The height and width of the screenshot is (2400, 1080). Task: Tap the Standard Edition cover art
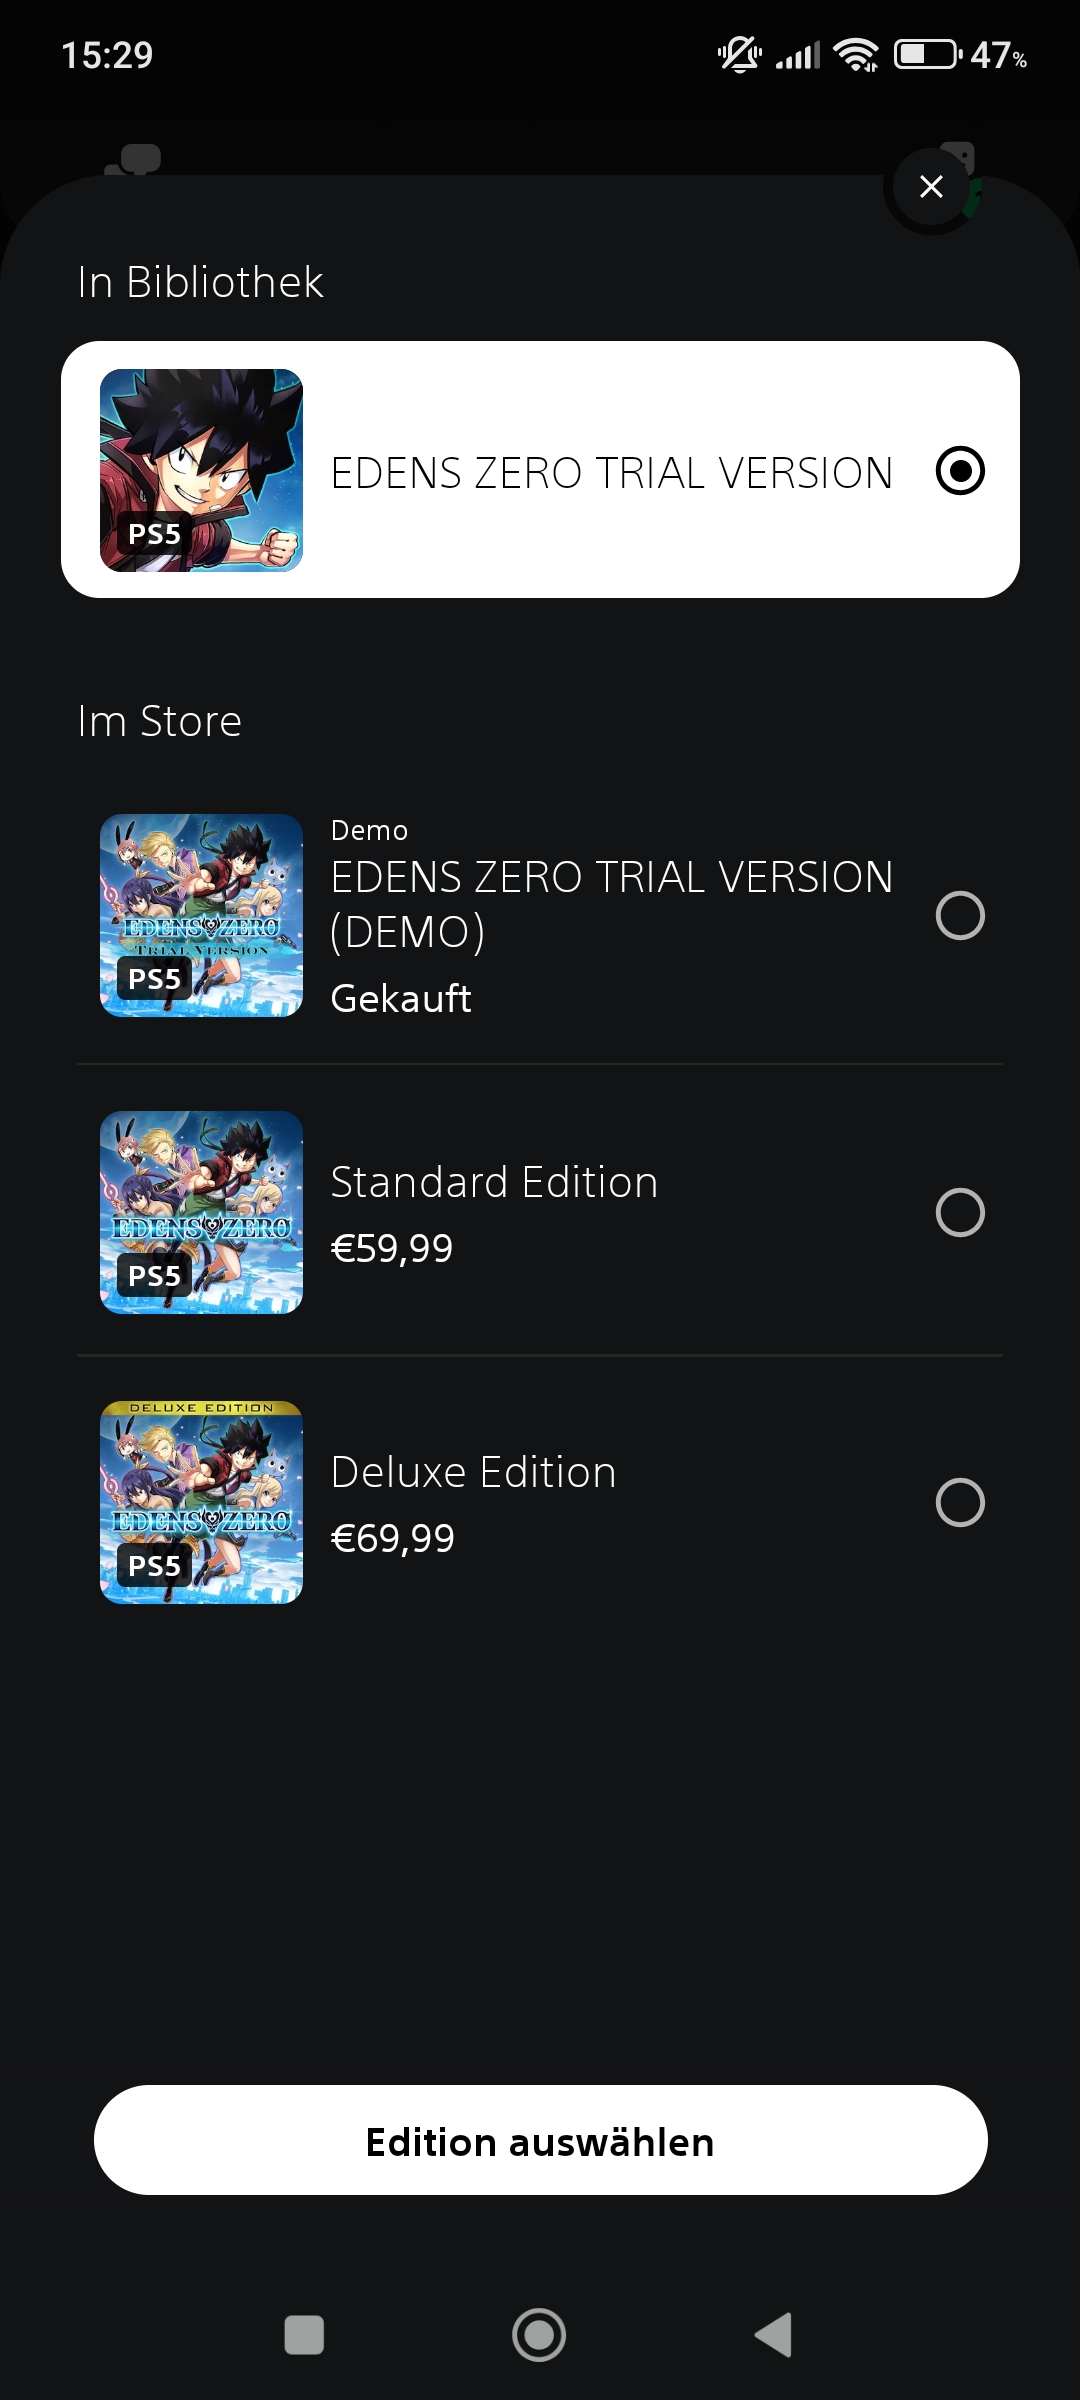point(201,1212)
